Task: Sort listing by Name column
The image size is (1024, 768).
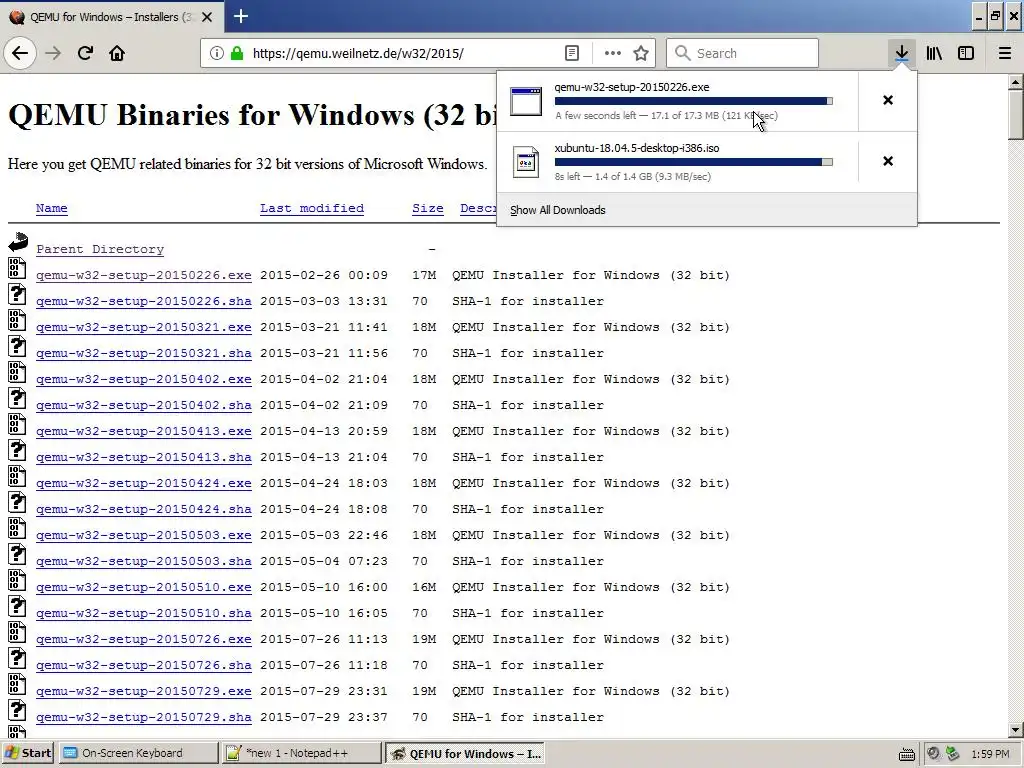Action: click(x=52, y=208)
